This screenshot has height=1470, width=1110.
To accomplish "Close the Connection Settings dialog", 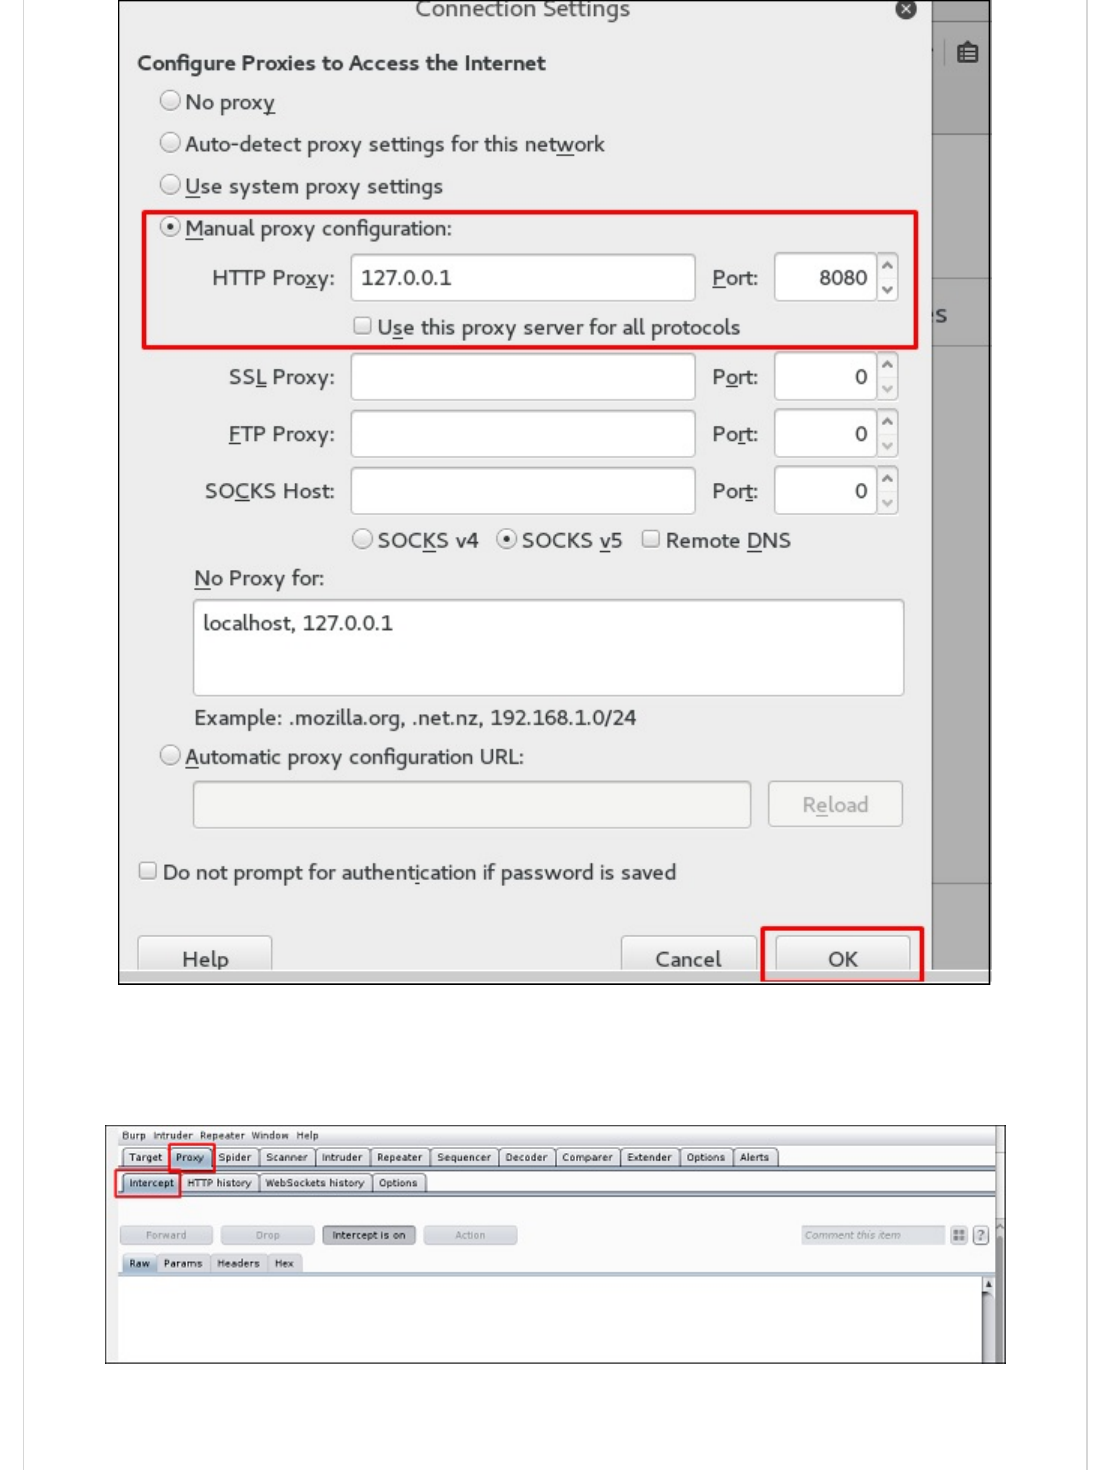I will (906, 9).
